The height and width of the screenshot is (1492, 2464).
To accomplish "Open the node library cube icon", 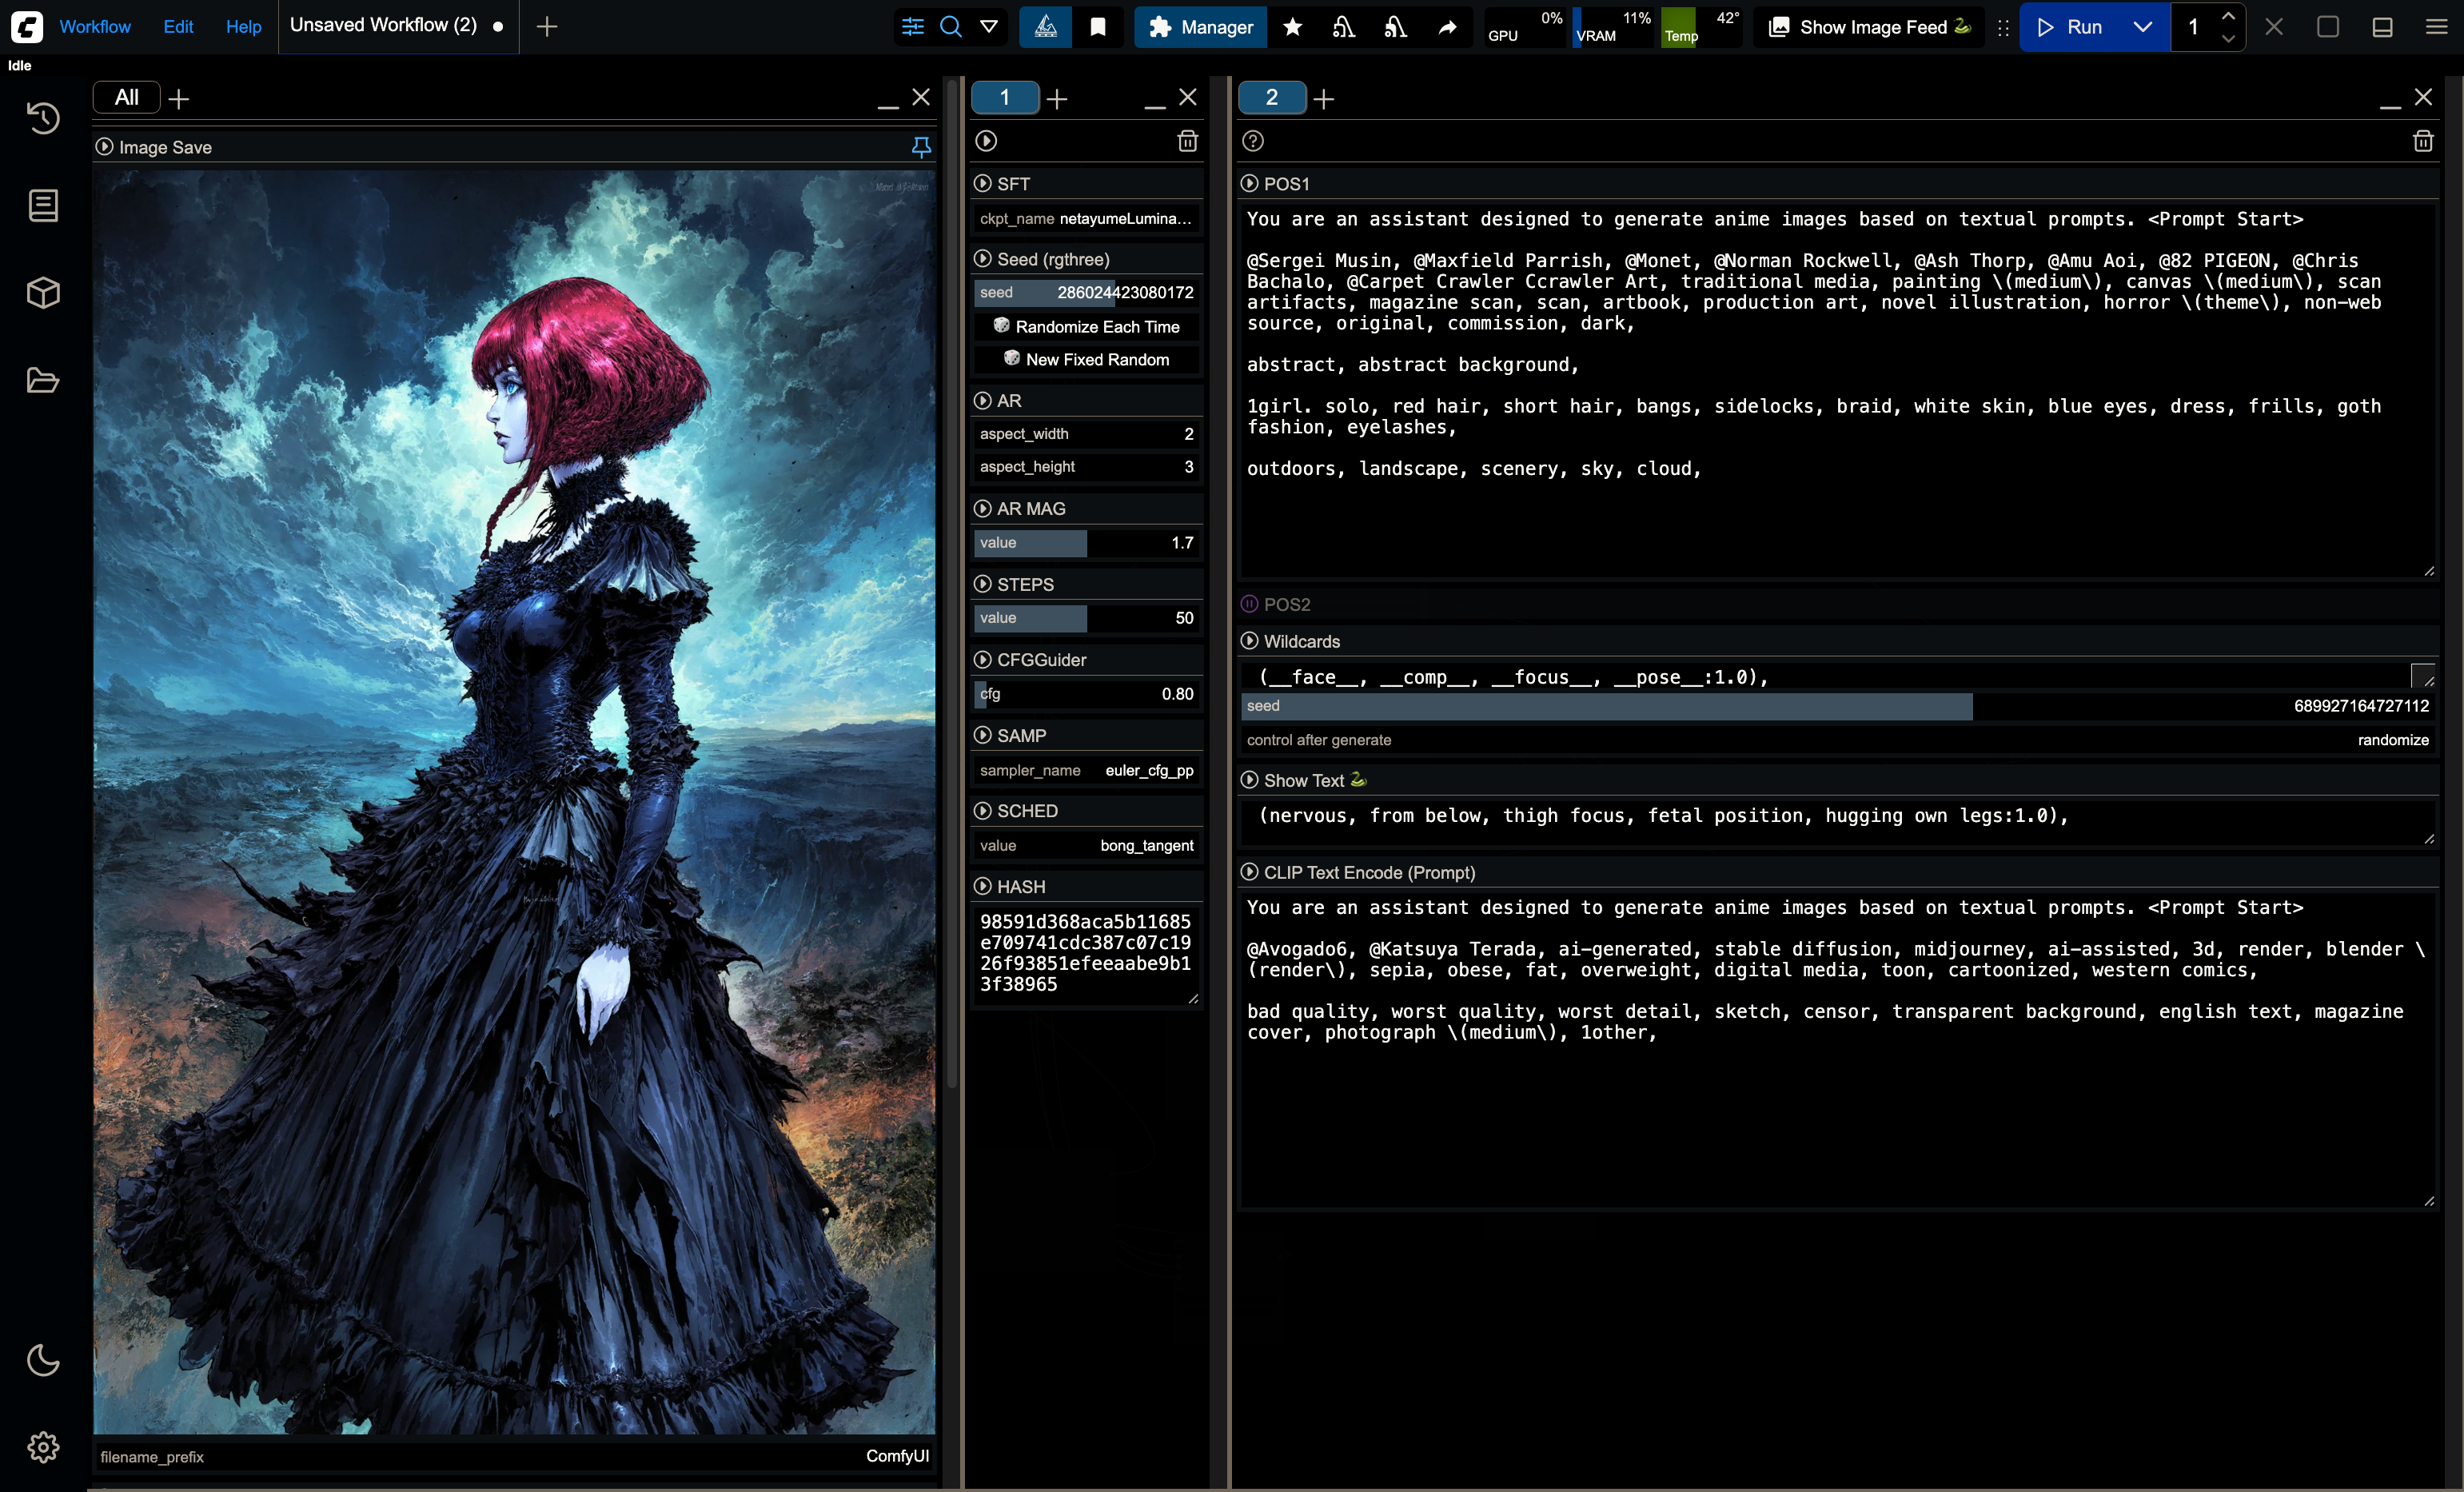I will pyautogui.click(x=43, y=293).
